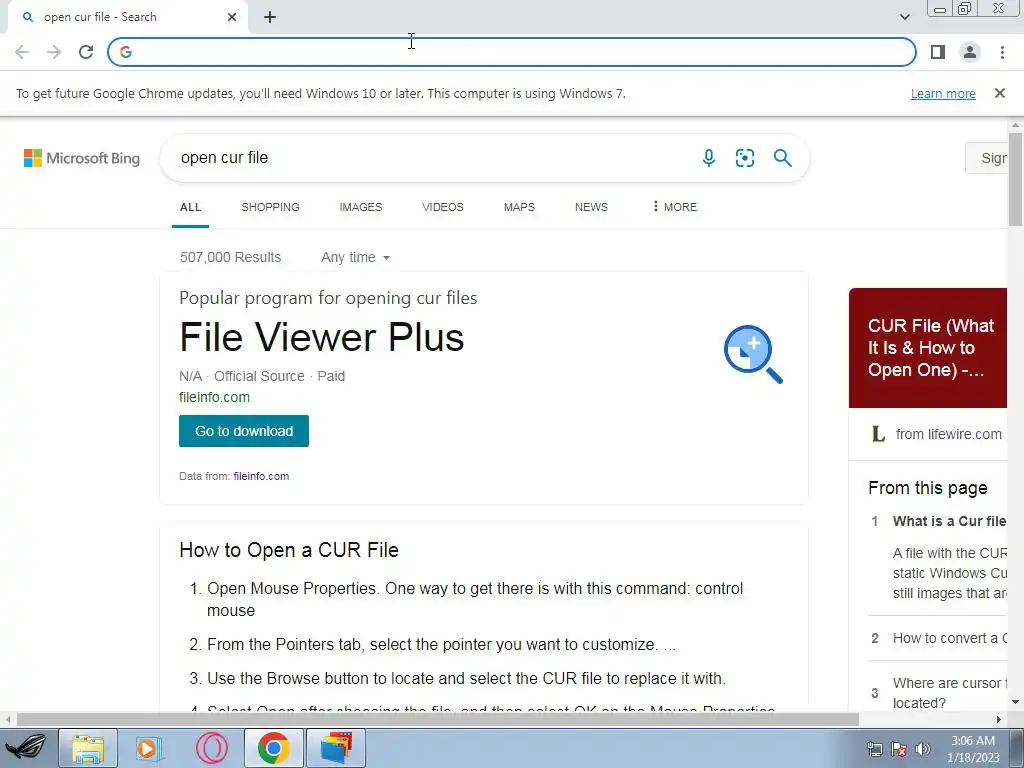
Task: Switch to the VIDEOS tab
Action: 443,207
